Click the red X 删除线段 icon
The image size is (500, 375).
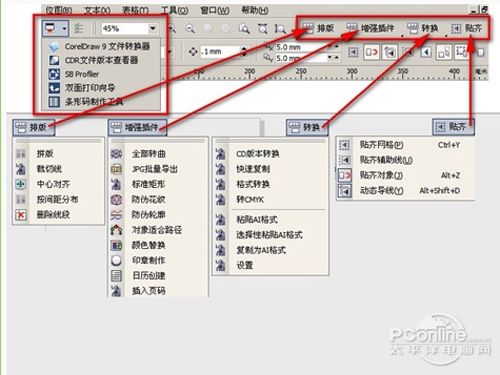tap(21, 215)
